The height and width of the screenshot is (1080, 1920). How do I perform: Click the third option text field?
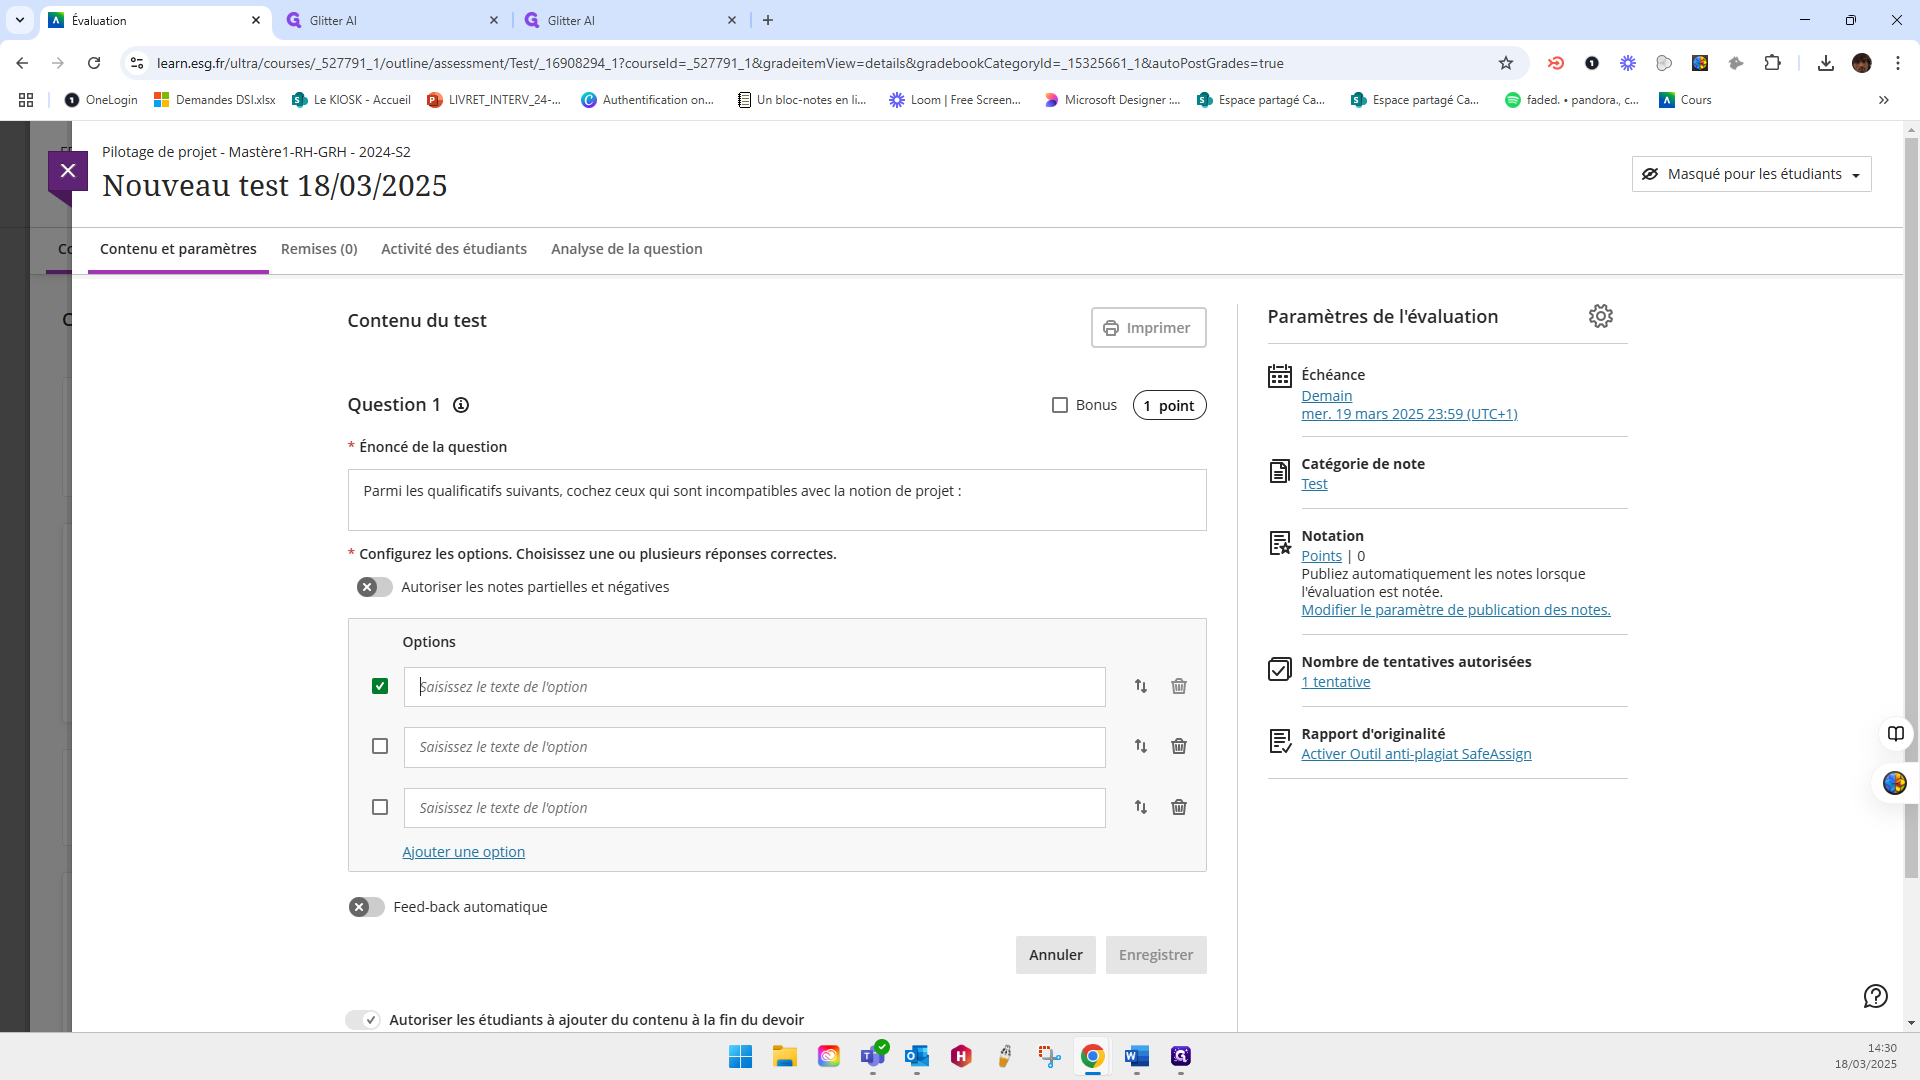(755, 808)
